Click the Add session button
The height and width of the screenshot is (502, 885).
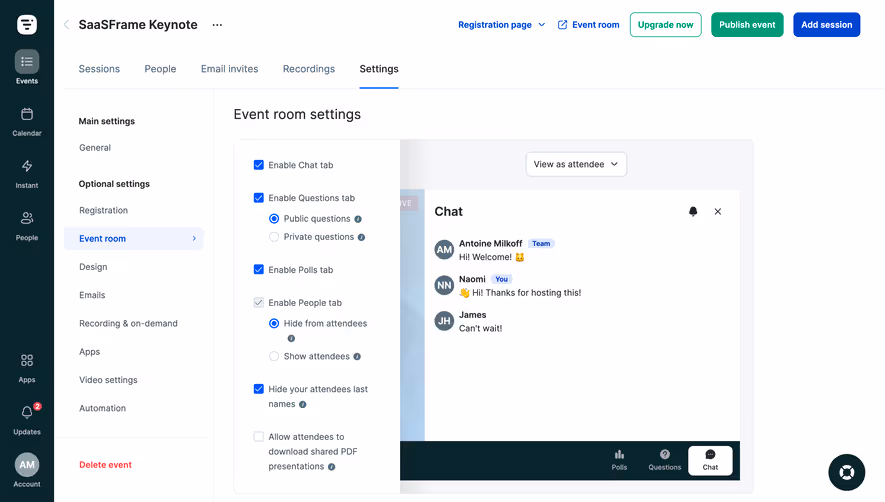click(x=826, y=25)
